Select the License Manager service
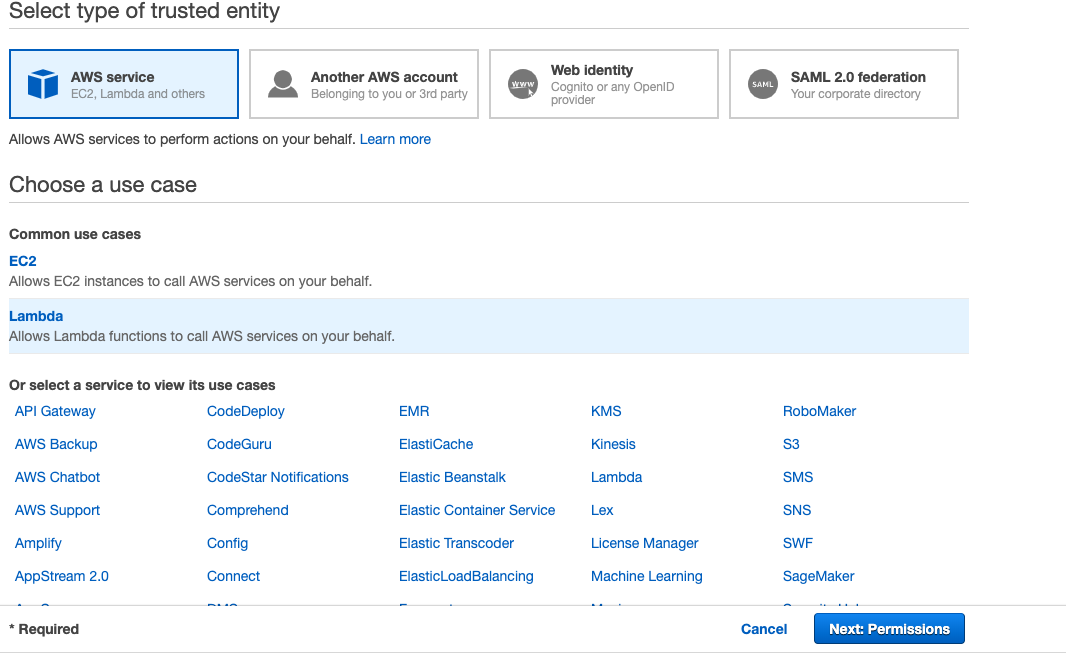This screenshot has width=1066, height=653. (x=644, y=544)
